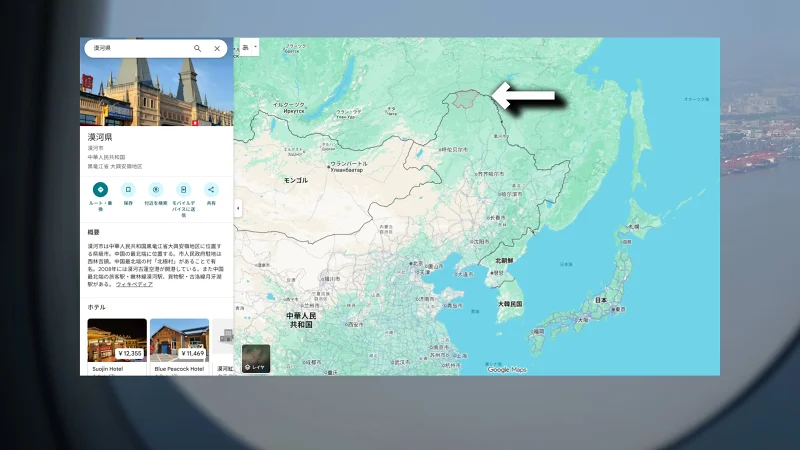Open route directions for 漠河県

tap(100, 189)
